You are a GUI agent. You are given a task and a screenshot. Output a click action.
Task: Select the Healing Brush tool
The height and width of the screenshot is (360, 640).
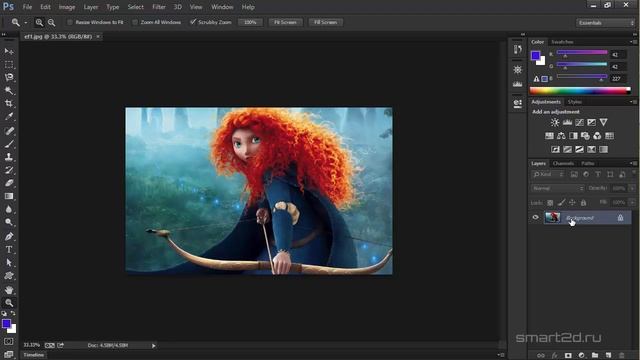point(9,131)
